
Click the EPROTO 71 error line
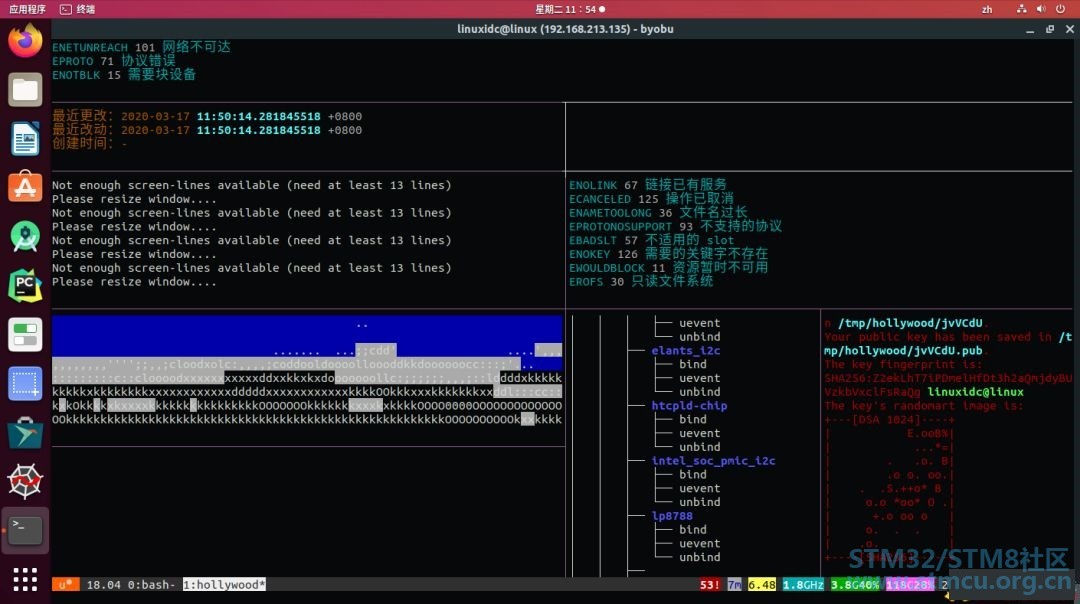coord(114,61)
